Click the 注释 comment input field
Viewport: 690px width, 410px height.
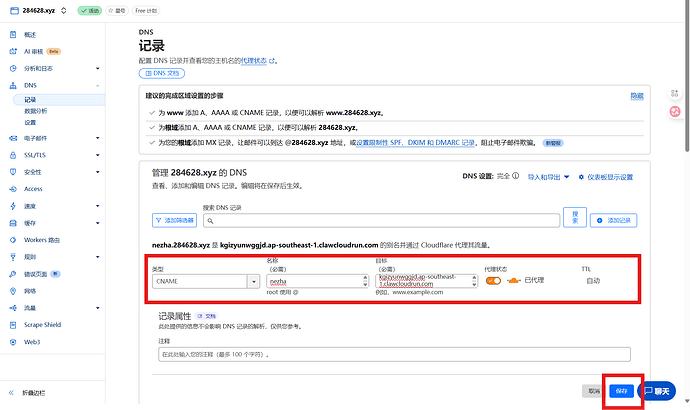point(394,354)
